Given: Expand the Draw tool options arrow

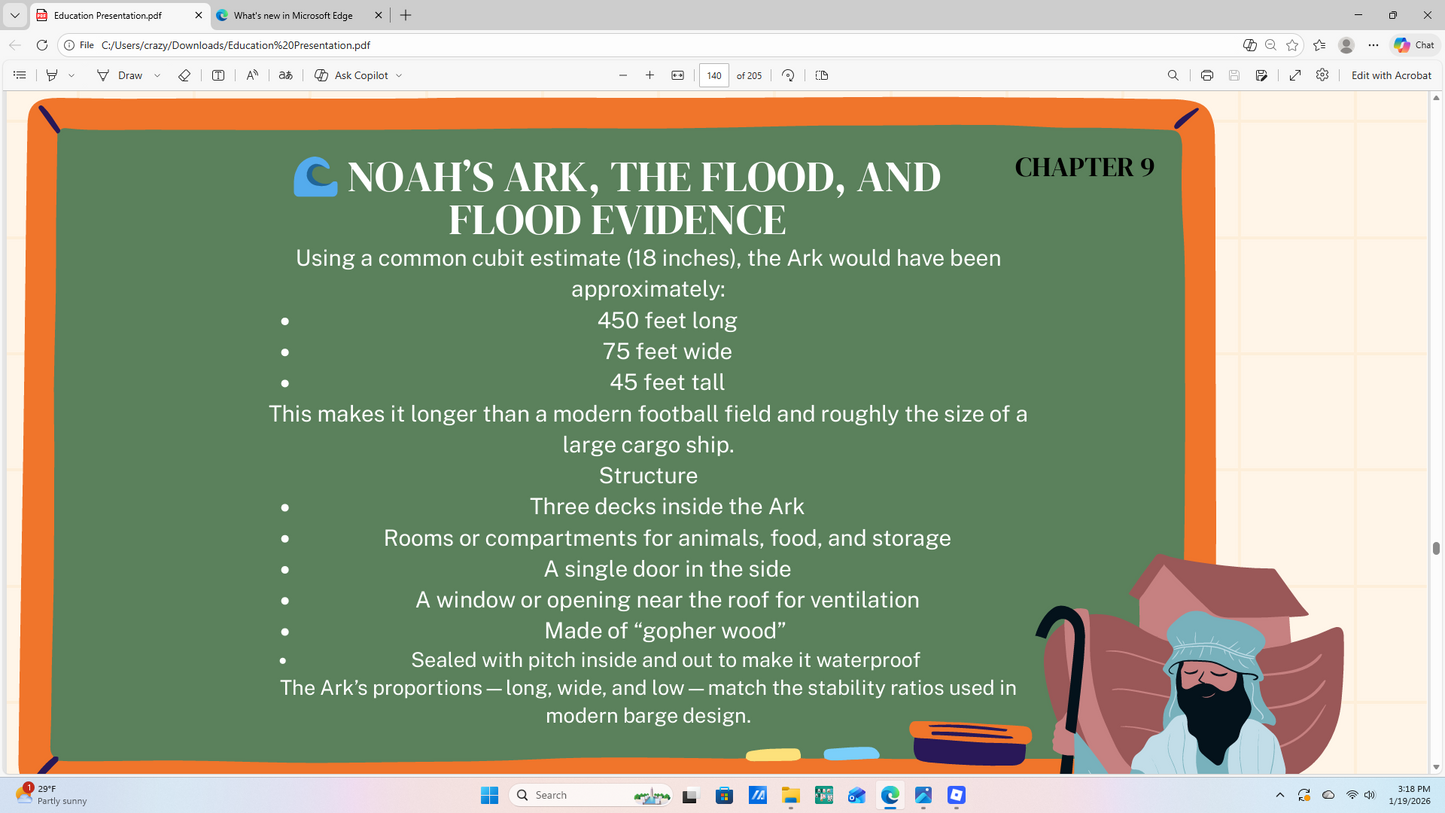Looking at the screenshot, I should 157,75.
